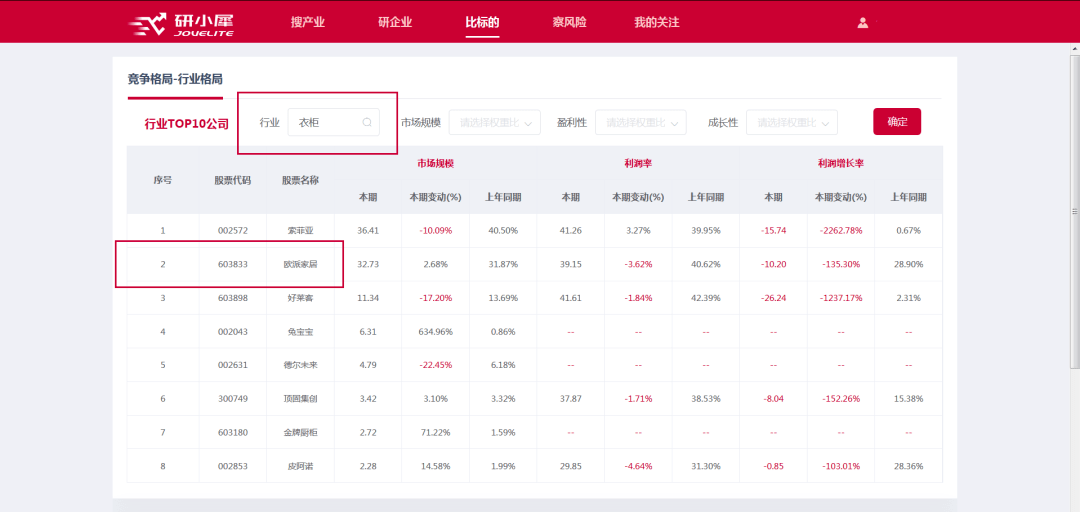
Task: Go to 我的关注
Action: click(656, 22)
